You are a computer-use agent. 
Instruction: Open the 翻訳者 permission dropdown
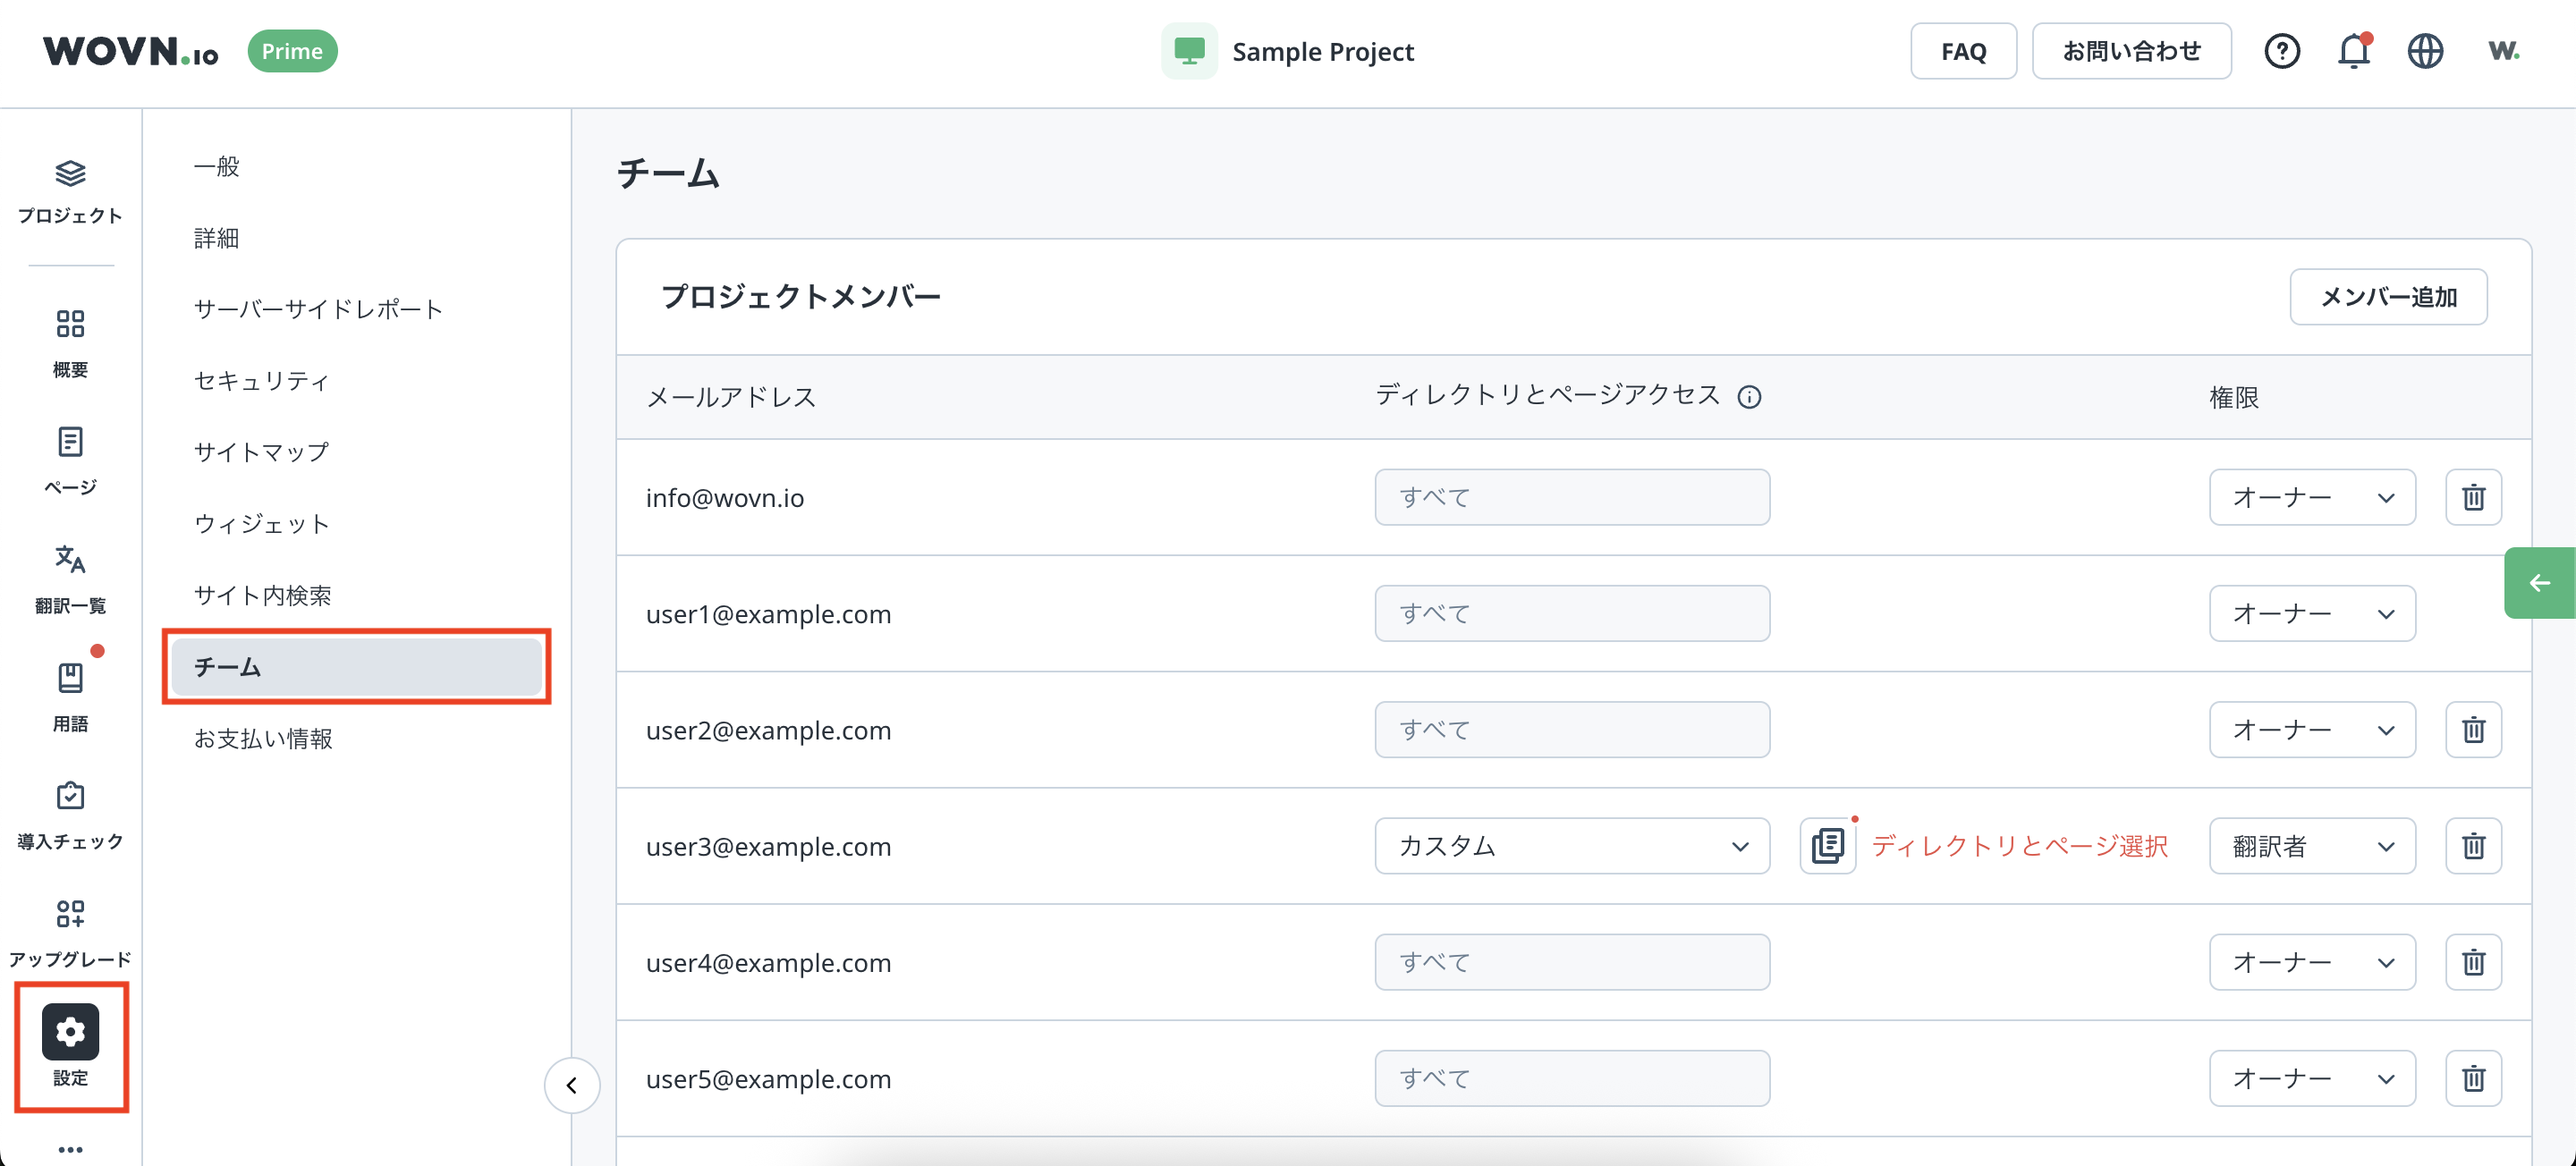coord(2311,846)
